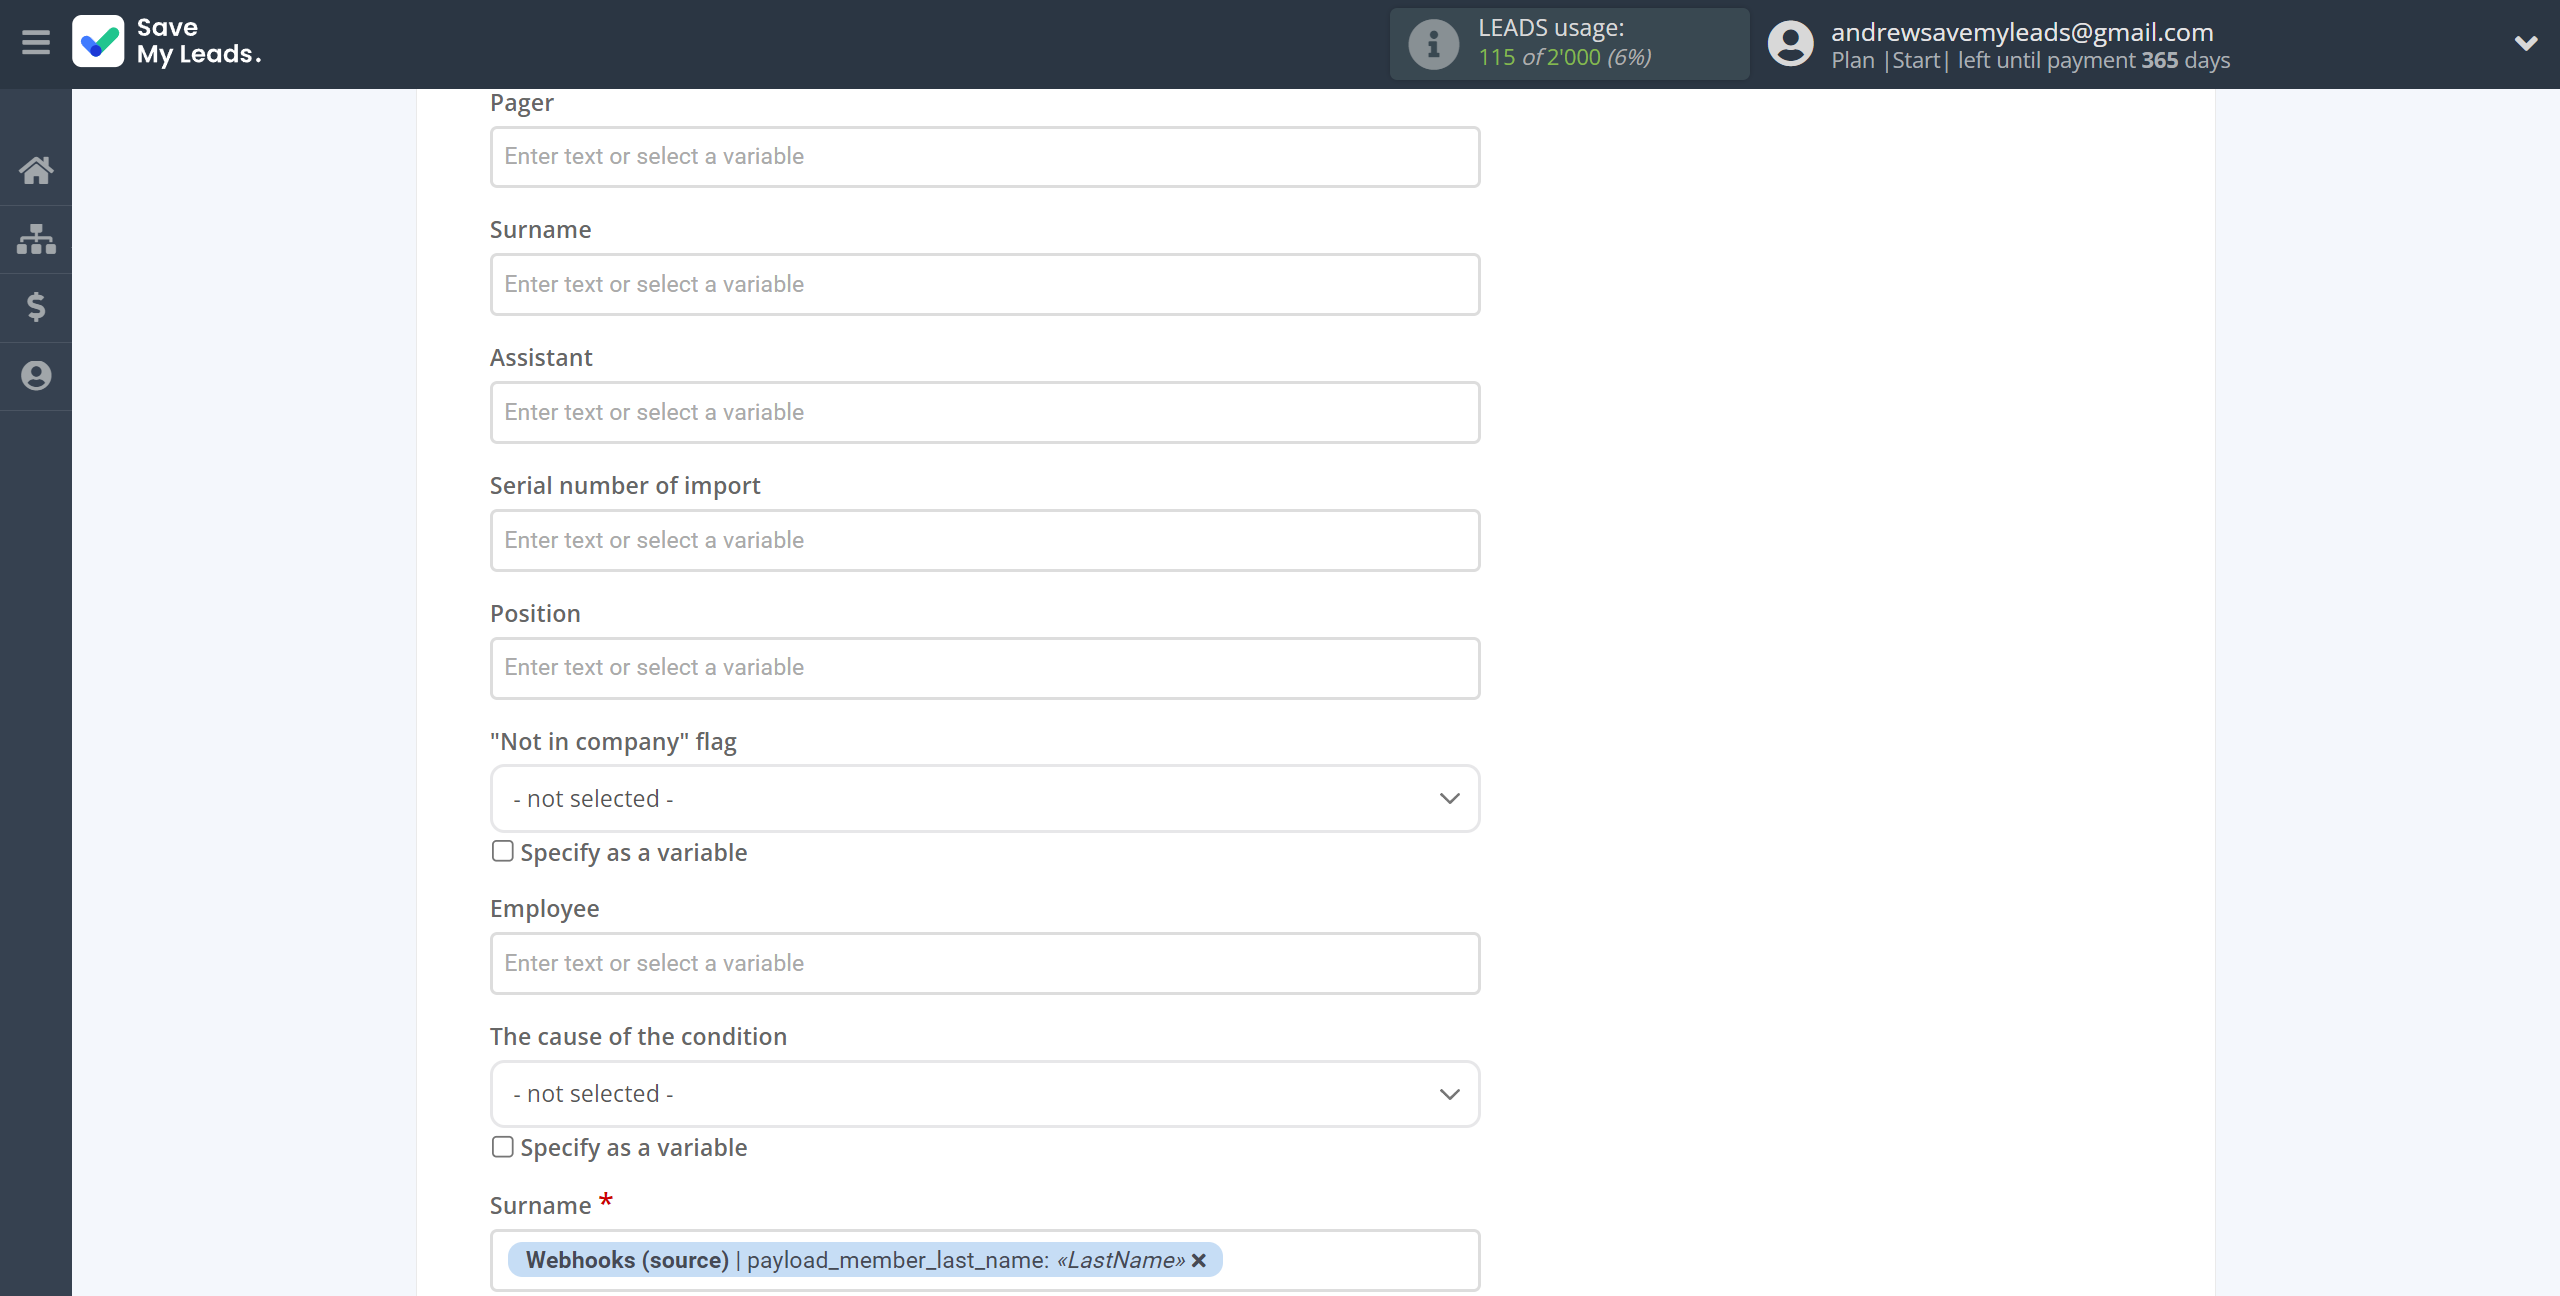Click the andrewsavemyleads@gmail.com account email
2560x1296 pixels.
pyautogui.click(x=2022, y=32)
